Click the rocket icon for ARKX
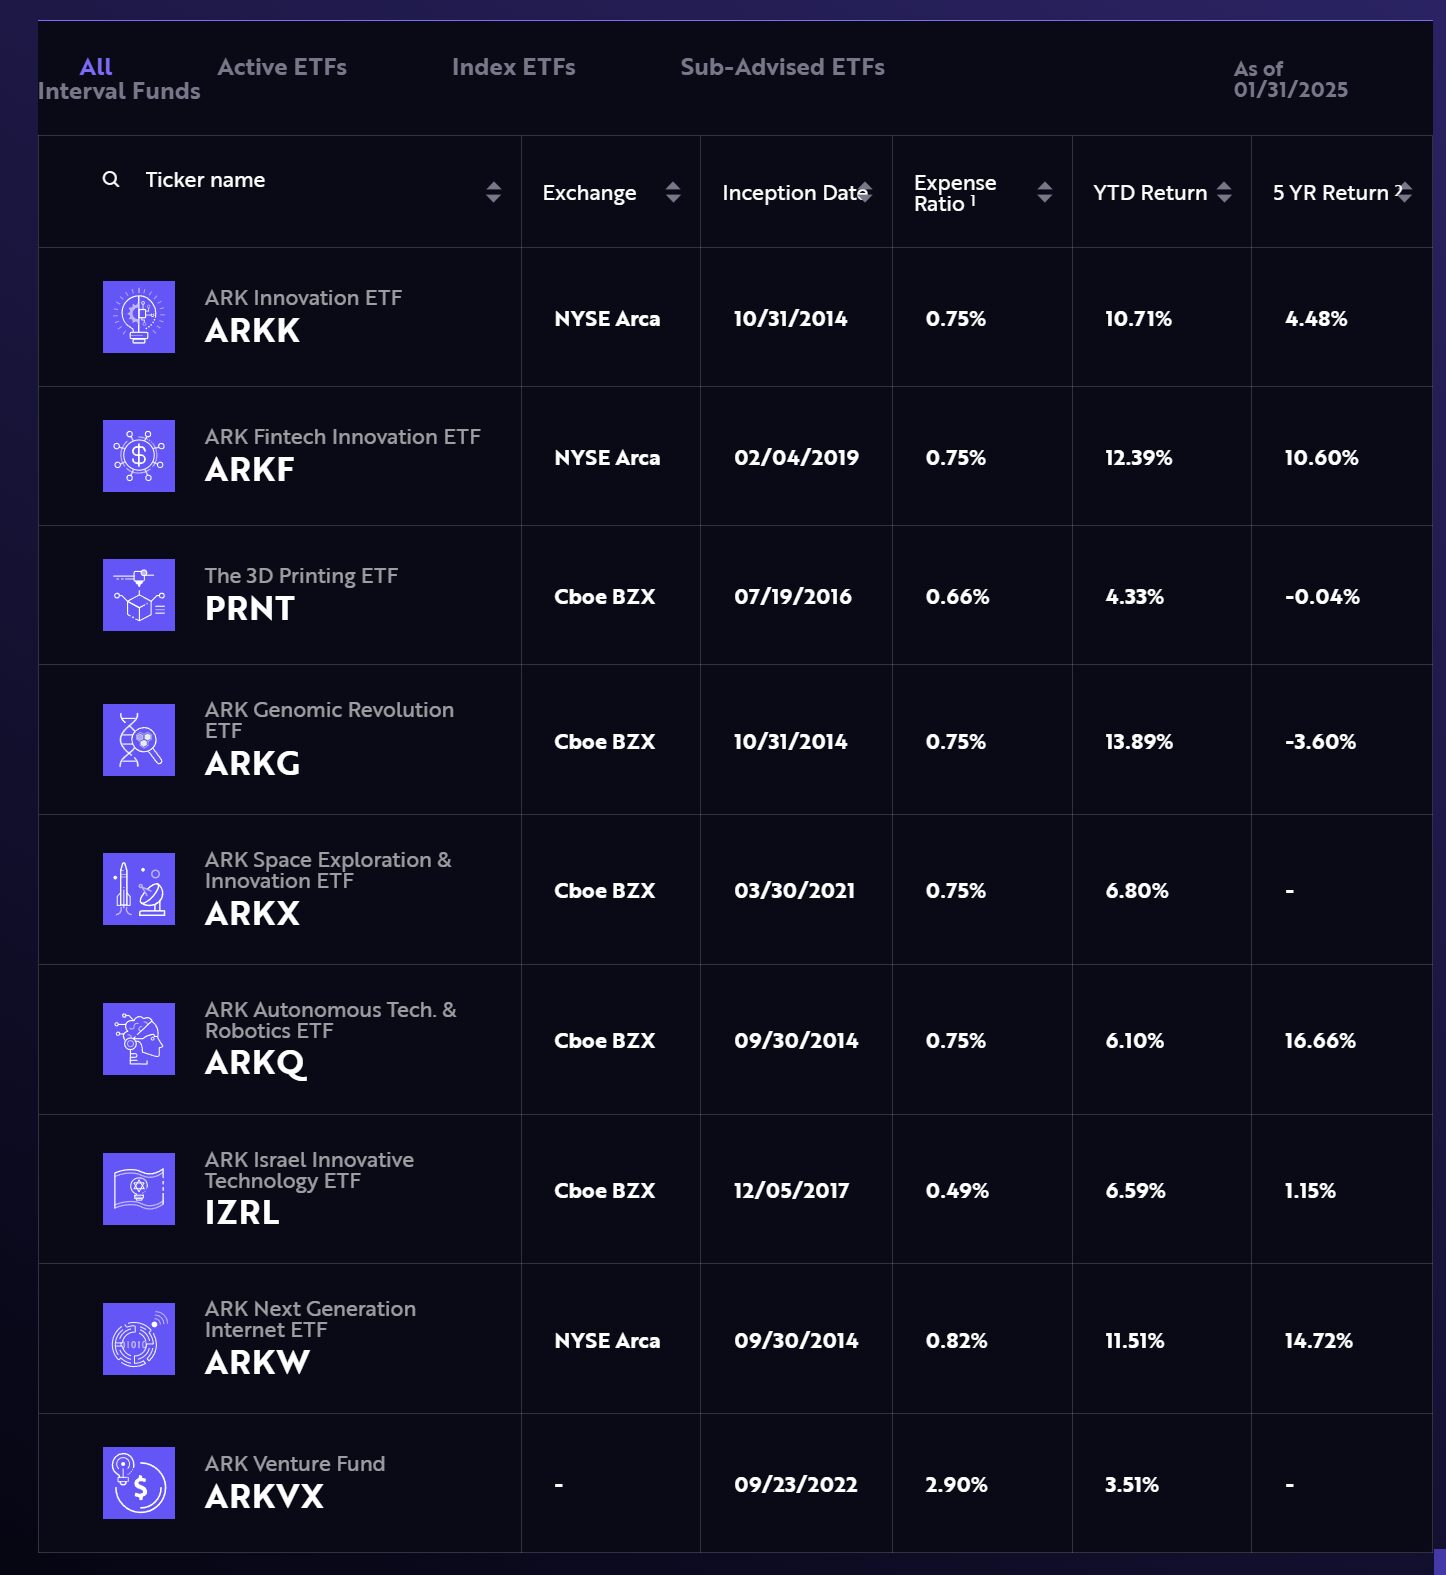Viewport: 1446px width, 1575px height. click(138, 889)
